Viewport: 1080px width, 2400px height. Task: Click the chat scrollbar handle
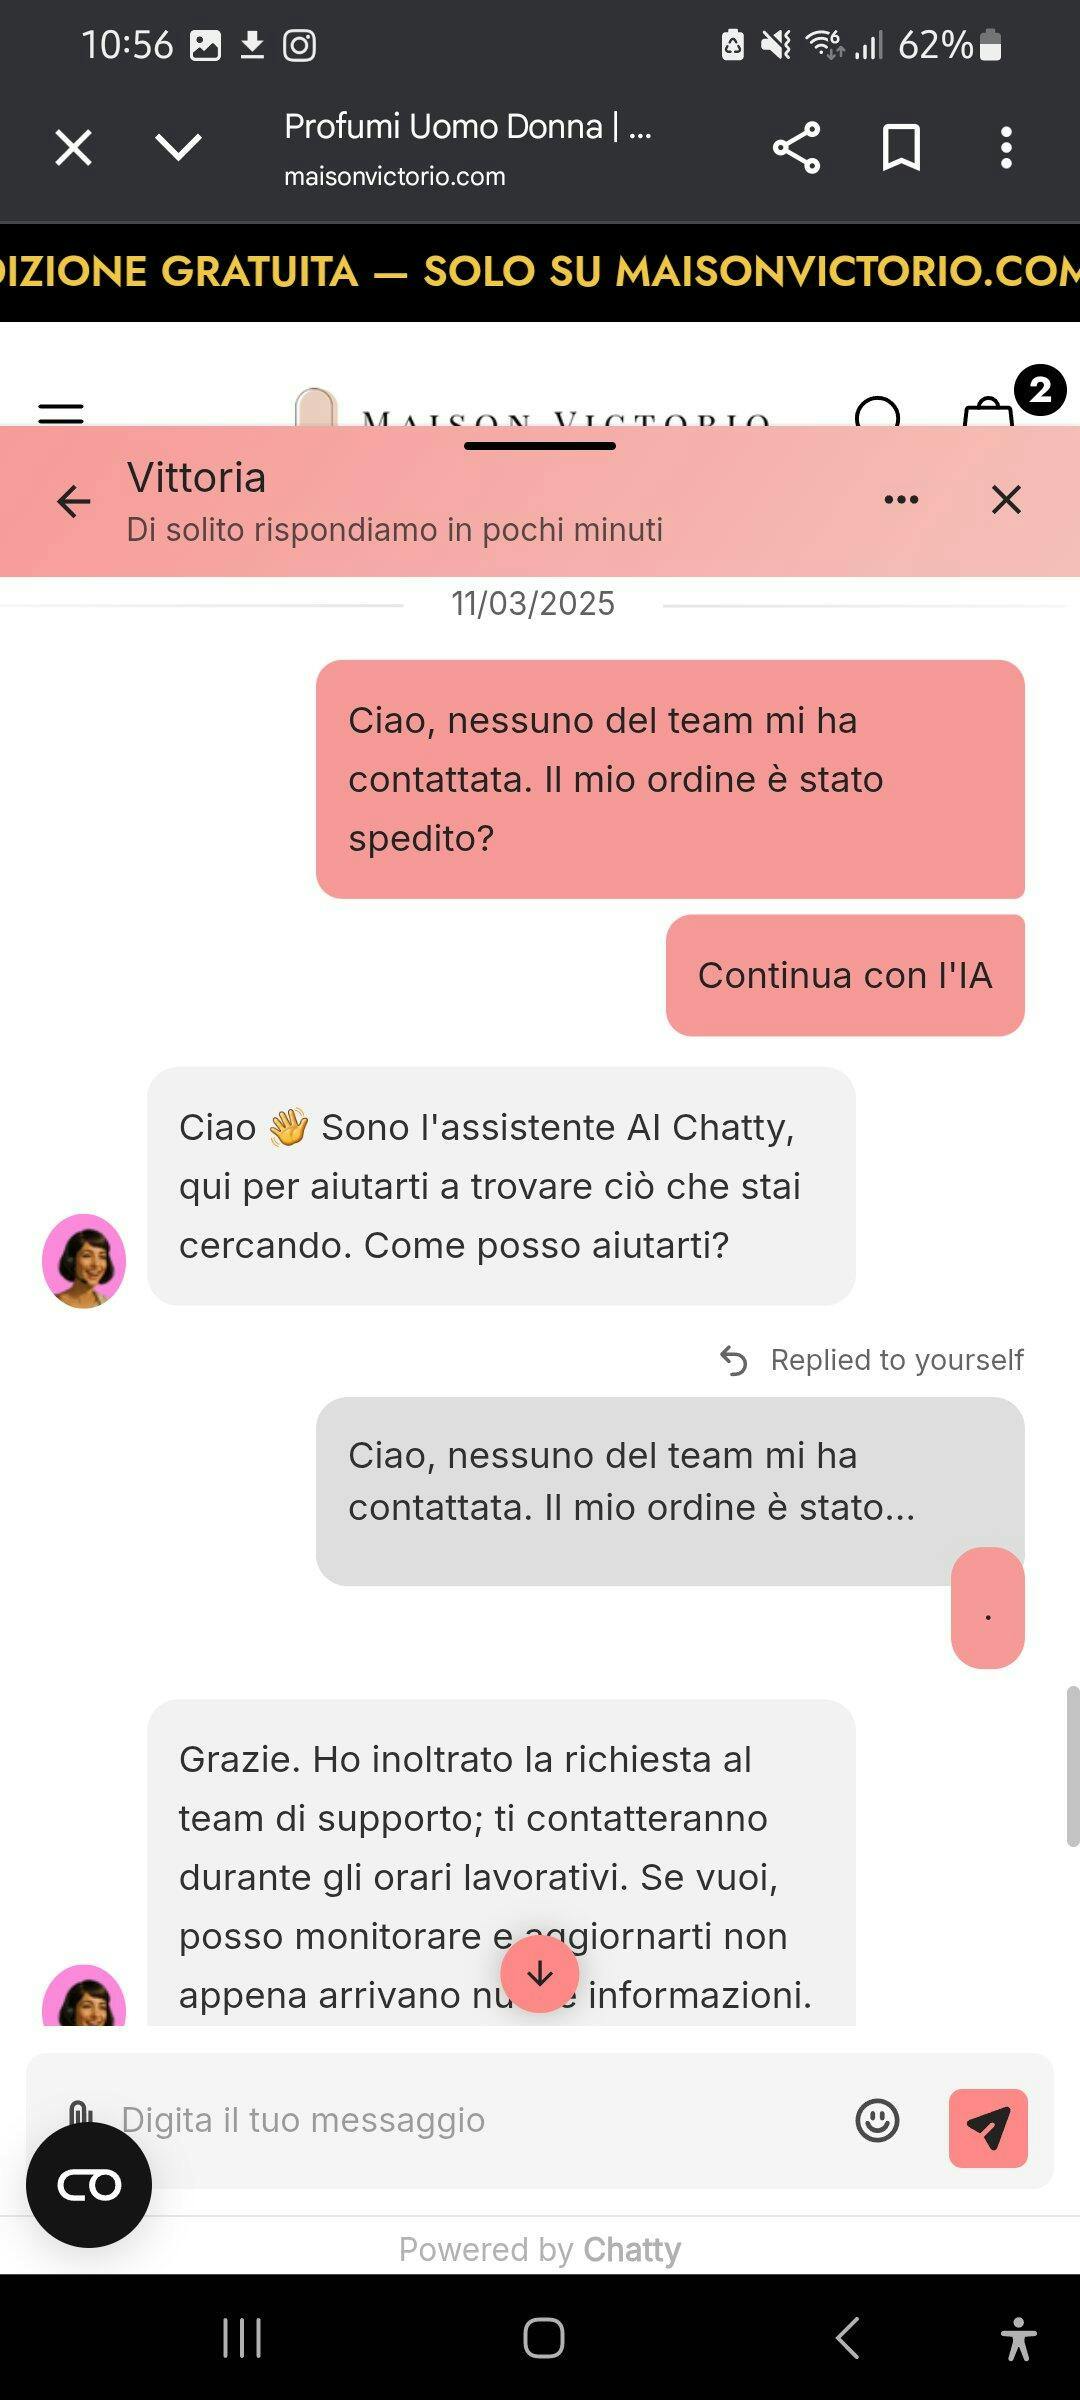coord(1072,1765)
